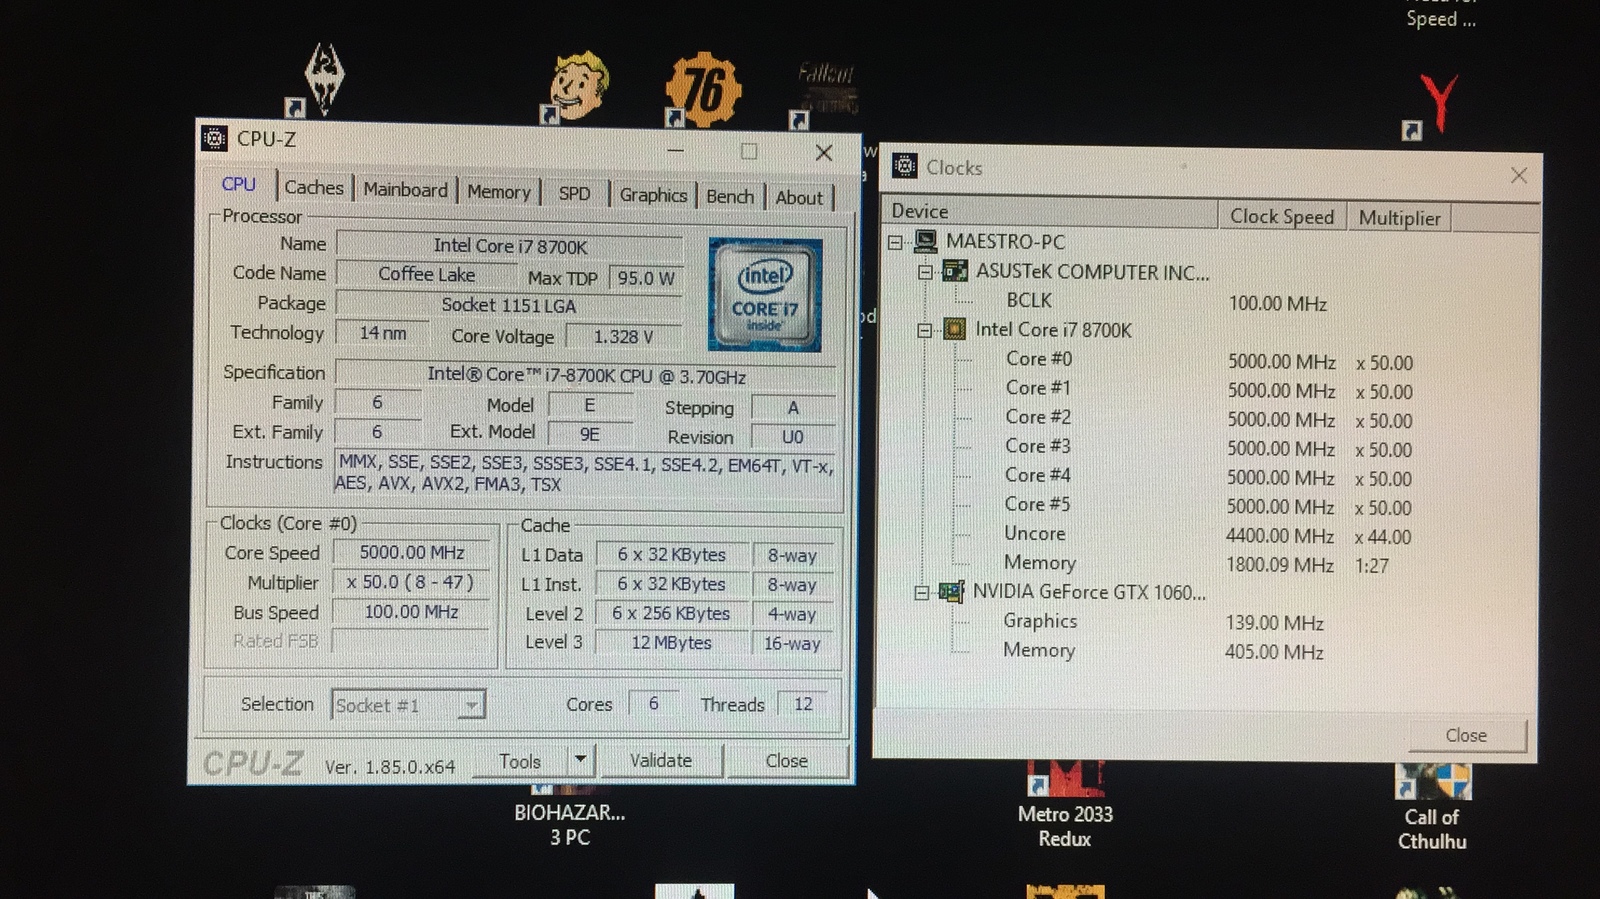Click the CPU-Z title bar app icon

[x=214, y=138]
